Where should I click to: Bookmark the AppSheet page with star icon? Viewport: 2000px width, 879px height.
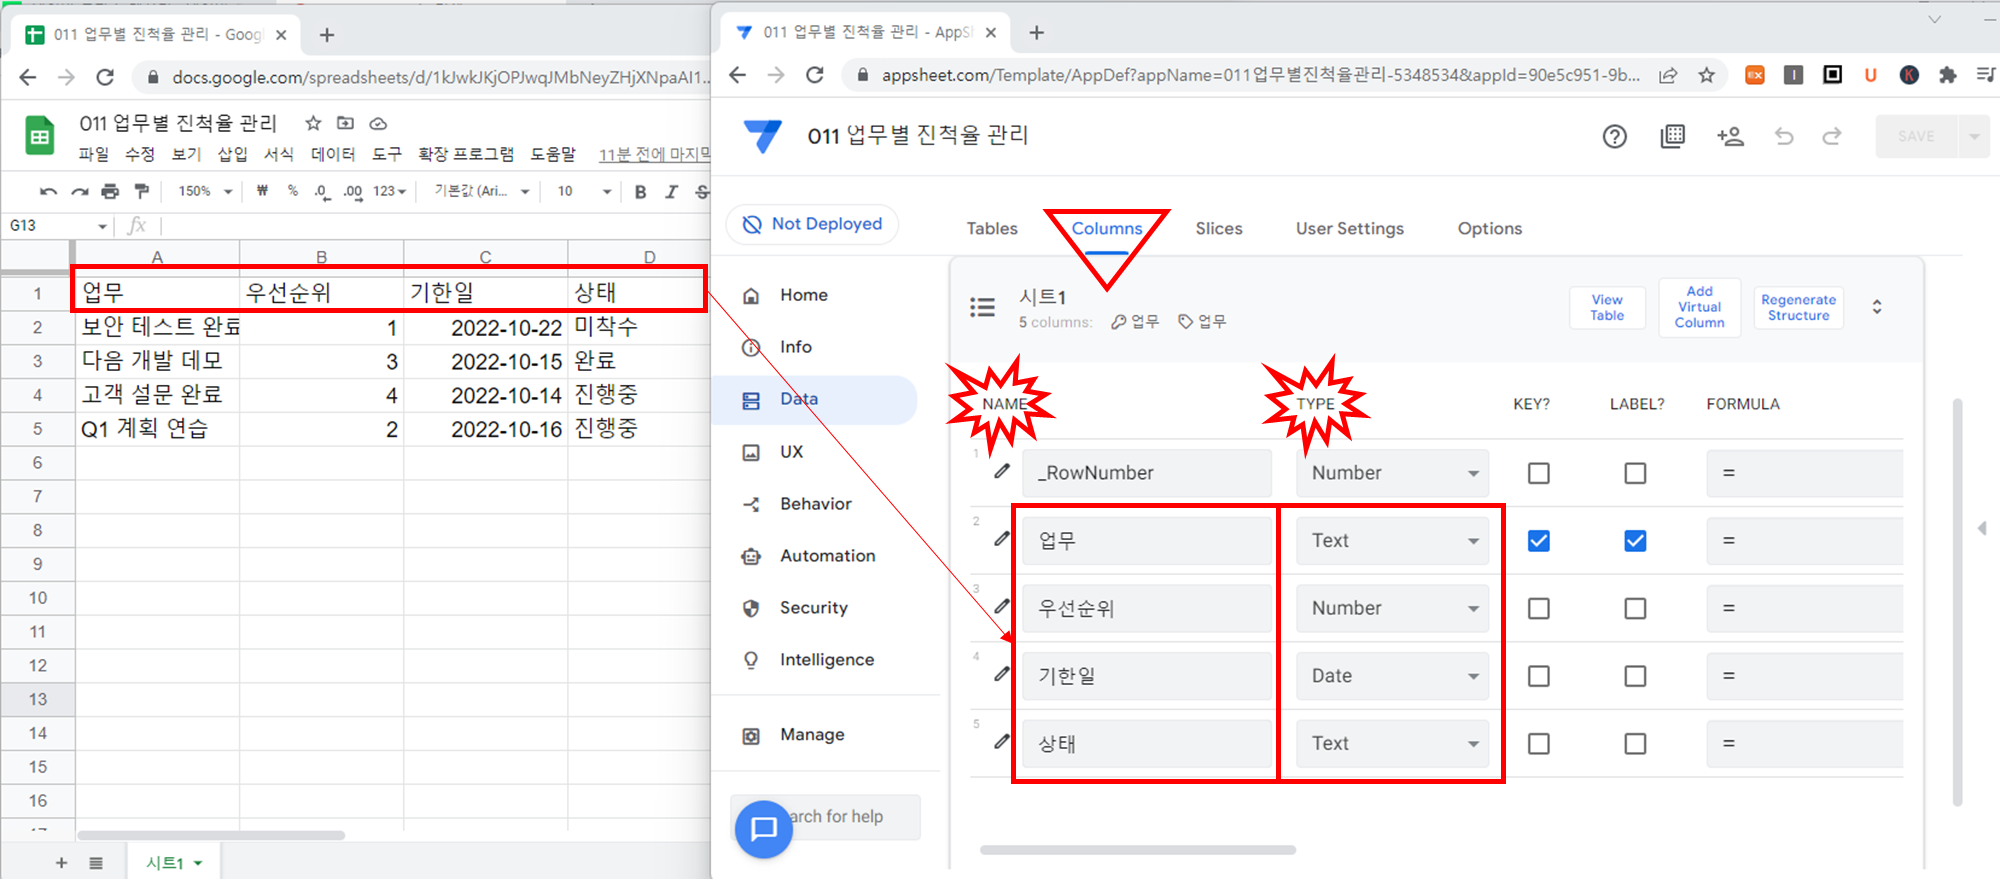(x=1706, y=75)
